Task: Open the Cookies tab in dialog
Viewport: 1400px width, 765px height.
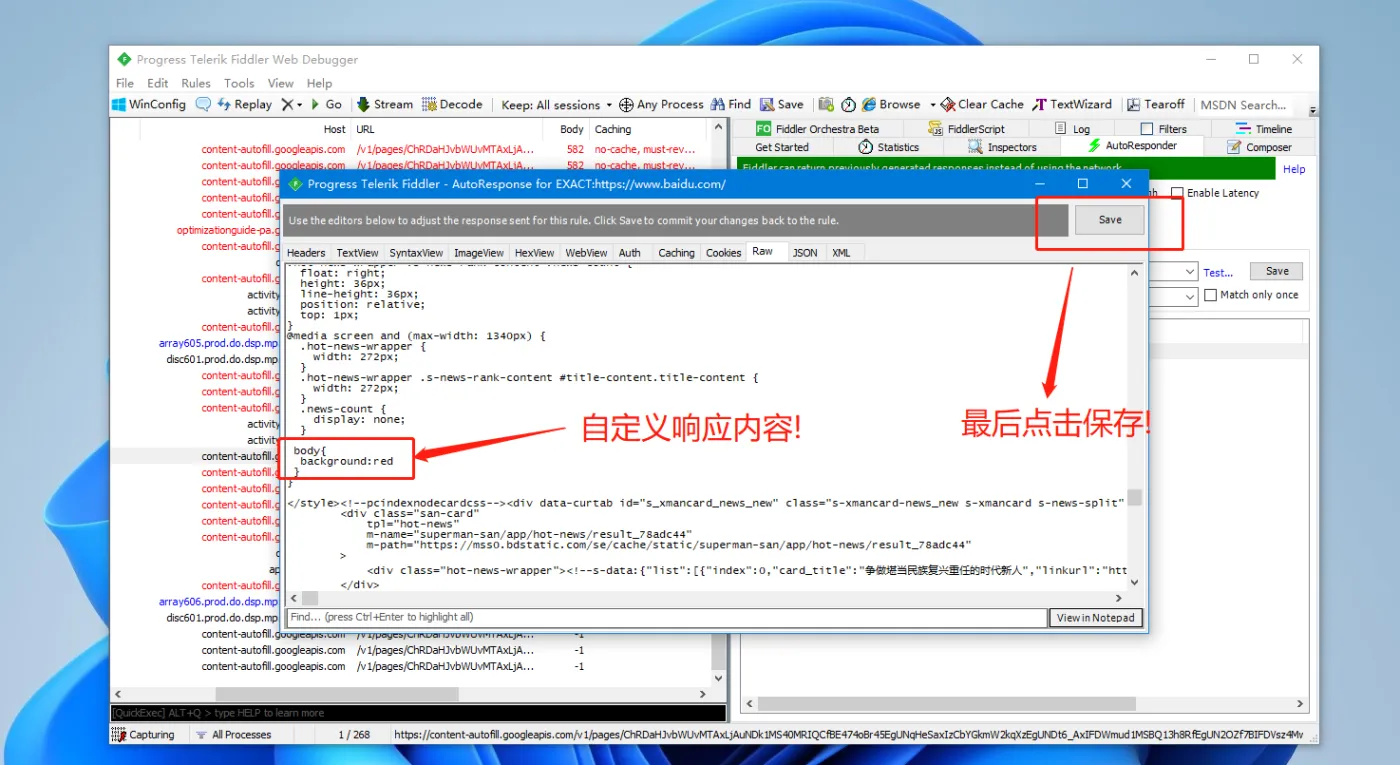Action: coord(723,253)
